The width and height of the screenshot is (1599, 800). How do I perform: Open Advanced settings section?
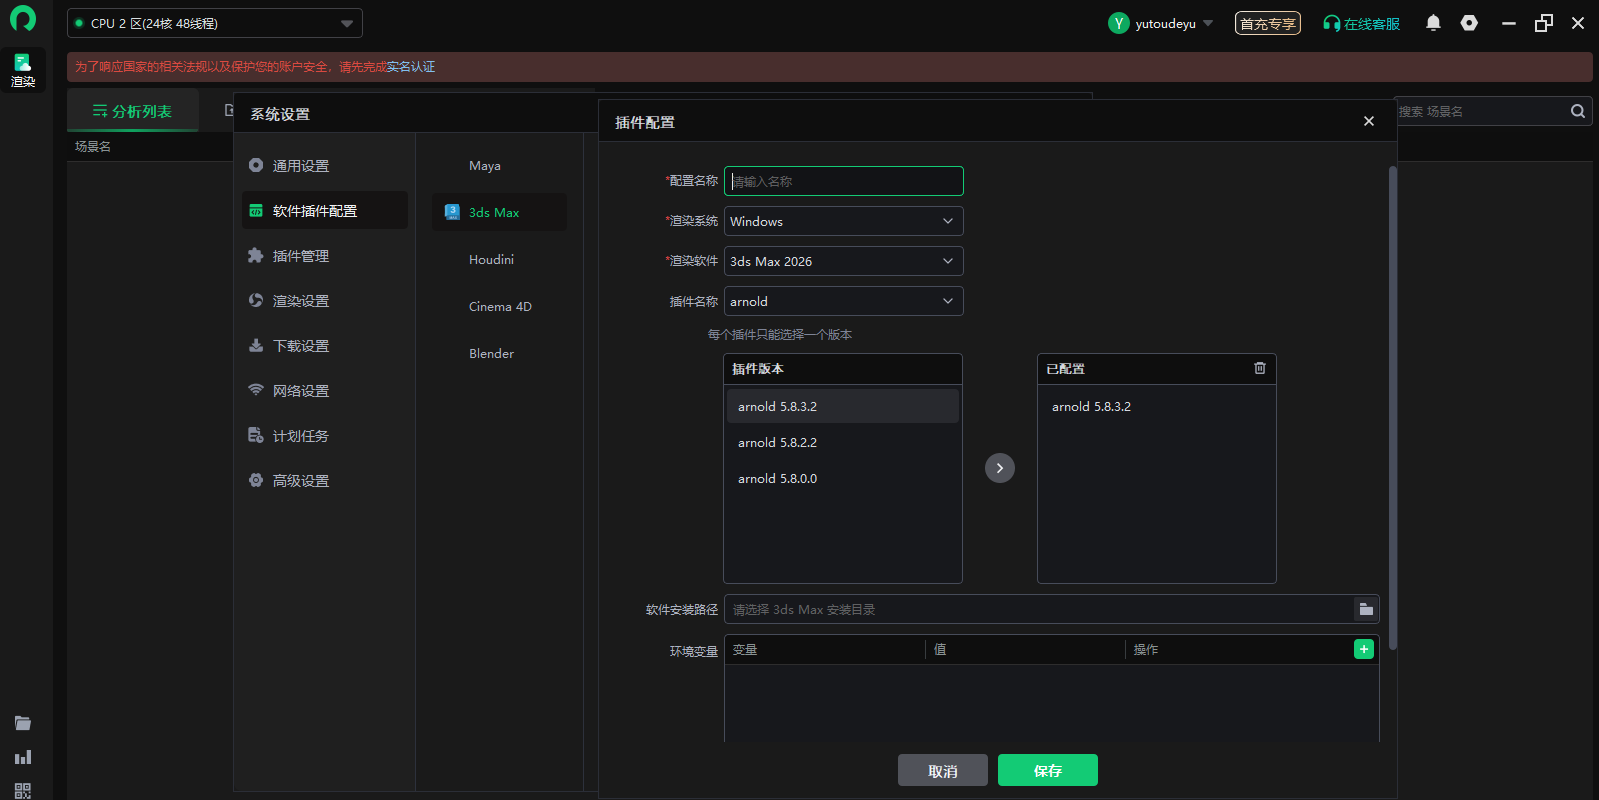tap(325, 481)
